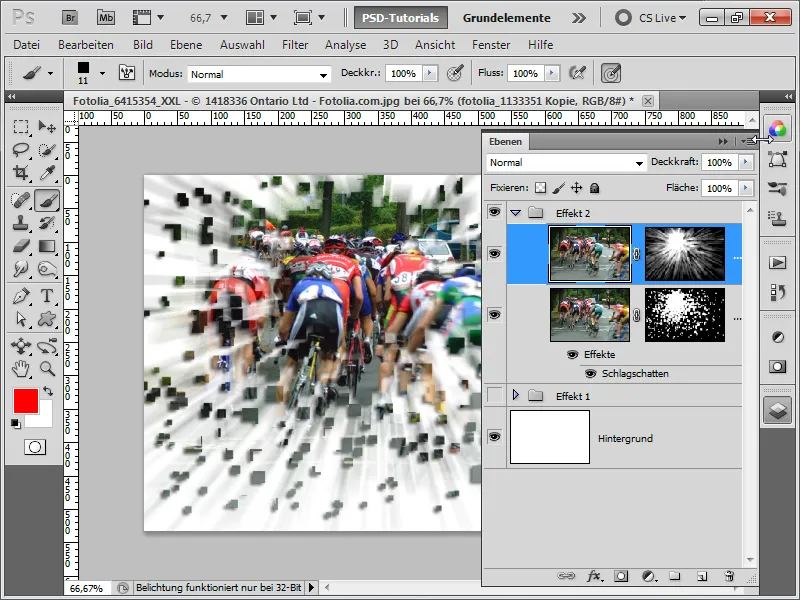The image size is (800, 600).
Task: Select the Eyedropper tool
Action: click(x=47, y=173)
